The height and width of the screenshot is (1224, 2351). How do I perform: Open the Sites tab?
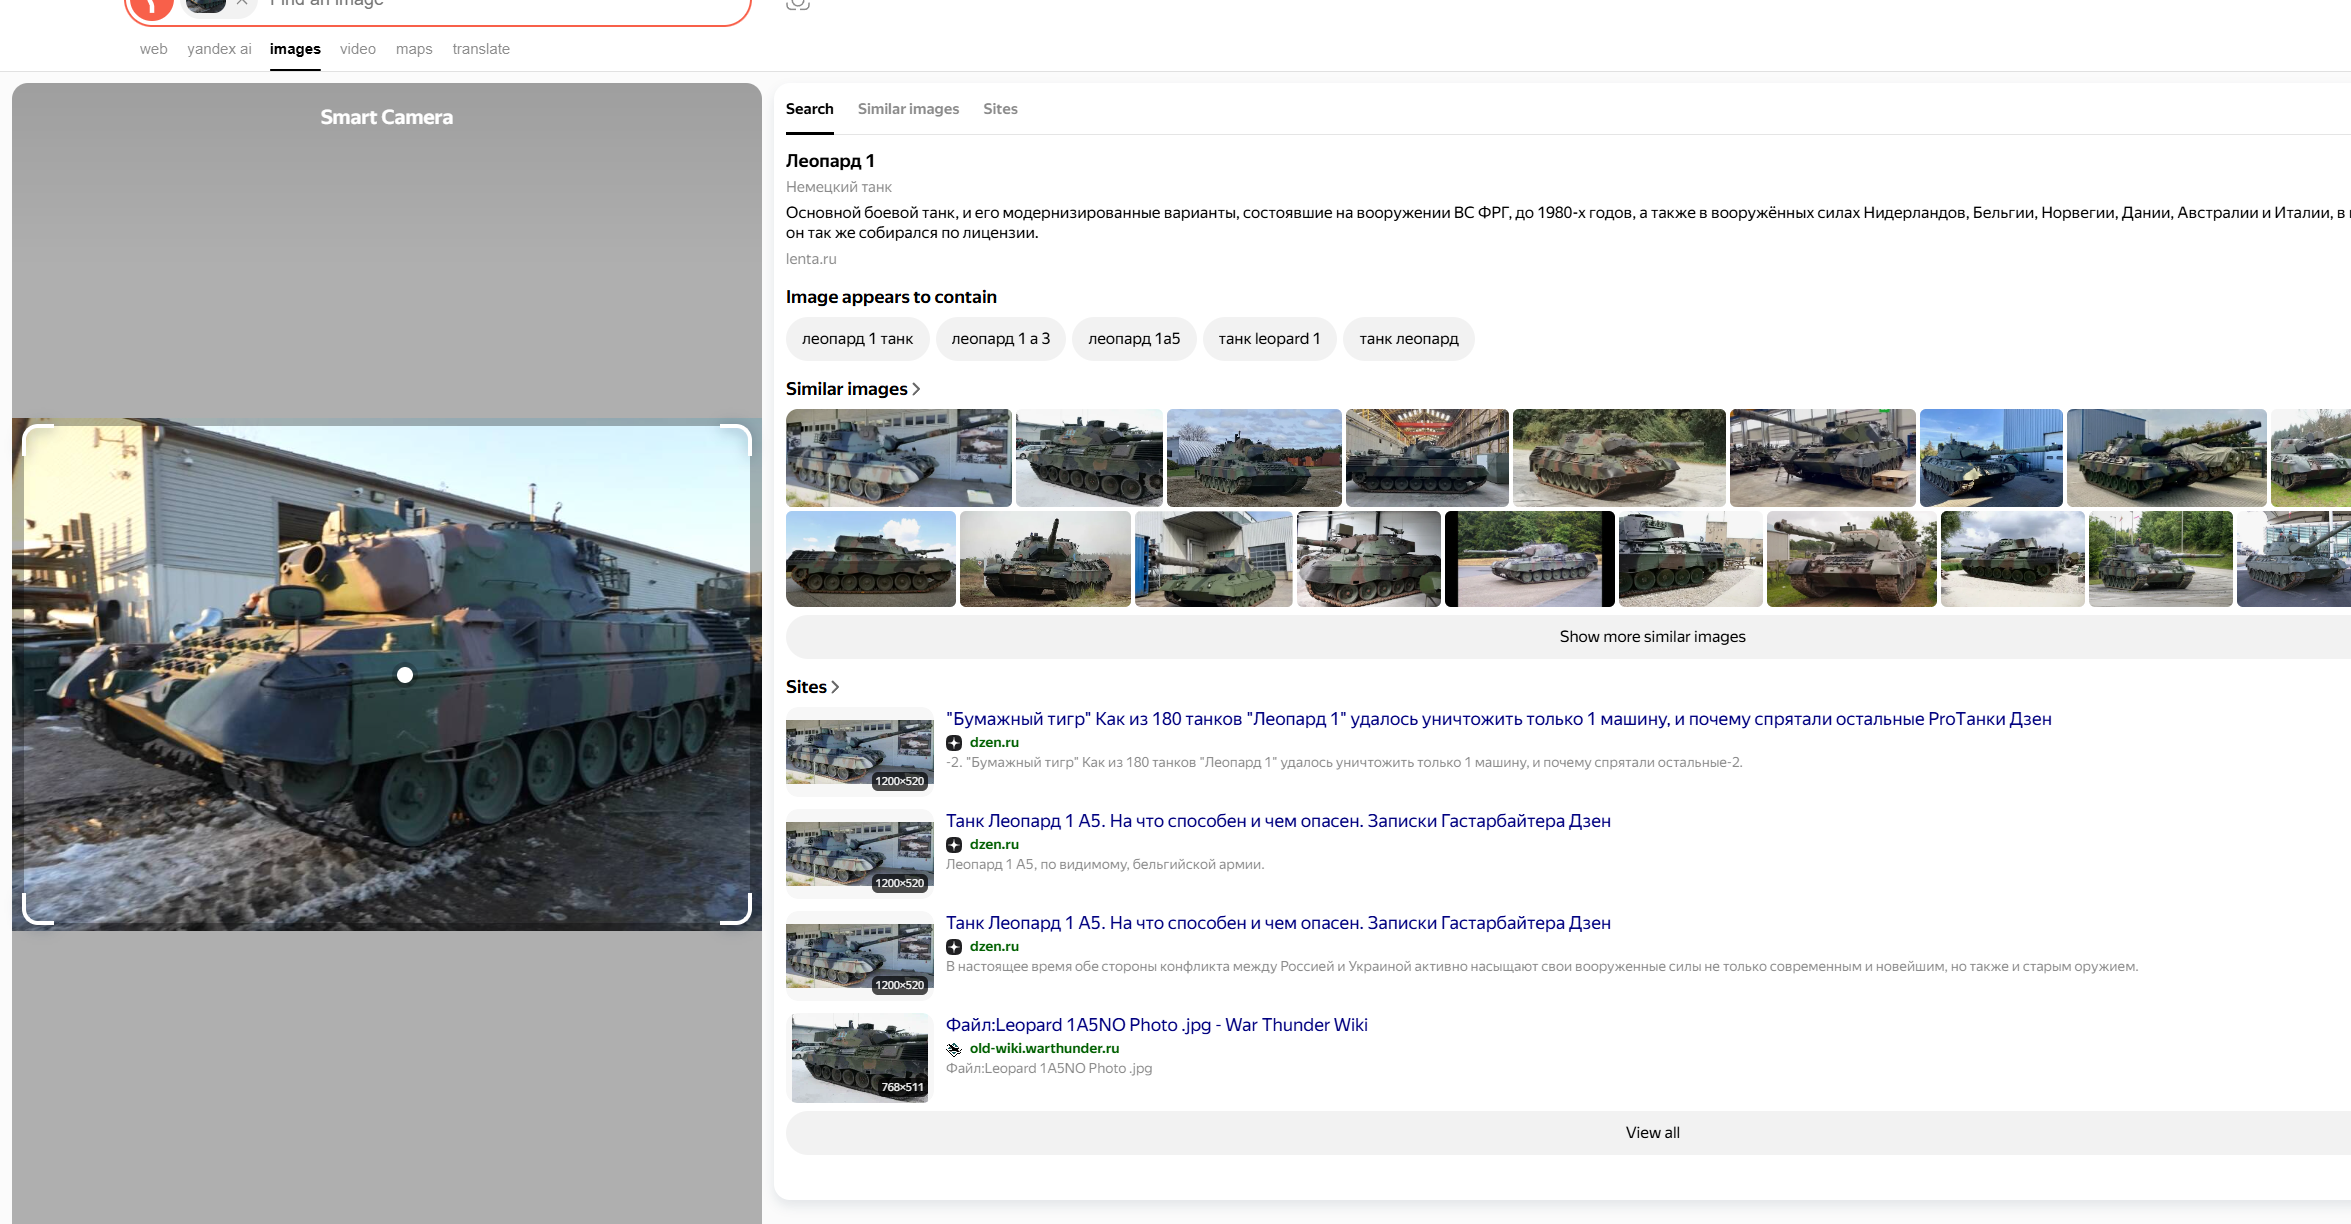(1000, 109)
